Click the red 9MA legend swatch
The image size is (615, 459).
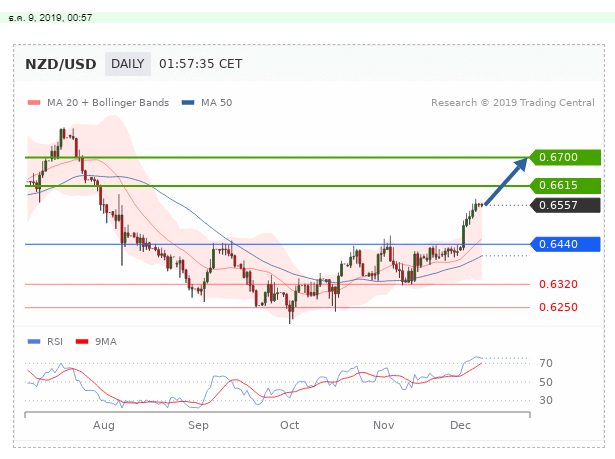pos(82,342)
